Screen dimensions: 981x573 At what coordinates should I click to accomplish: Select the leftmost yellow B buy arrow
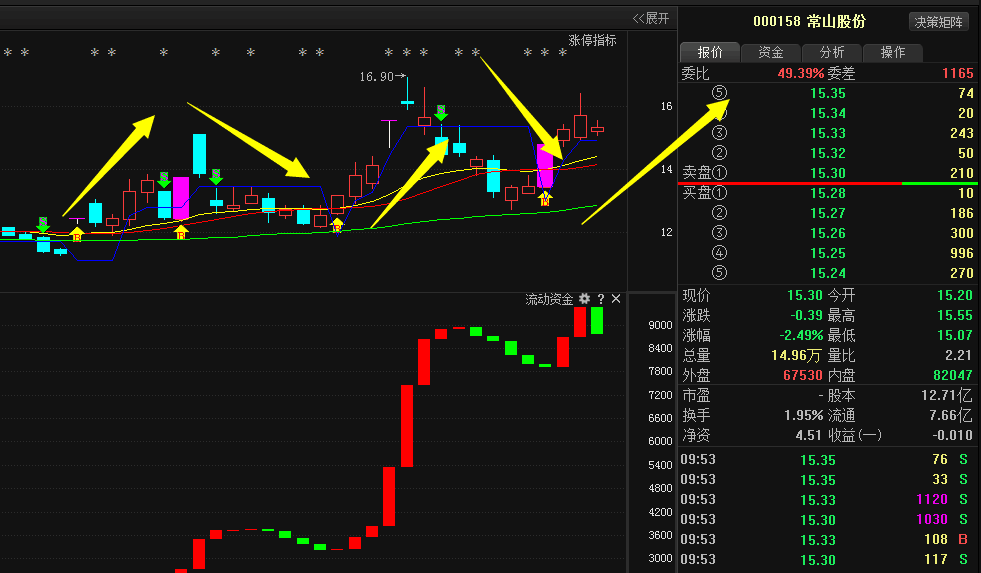tap(77, 234)
